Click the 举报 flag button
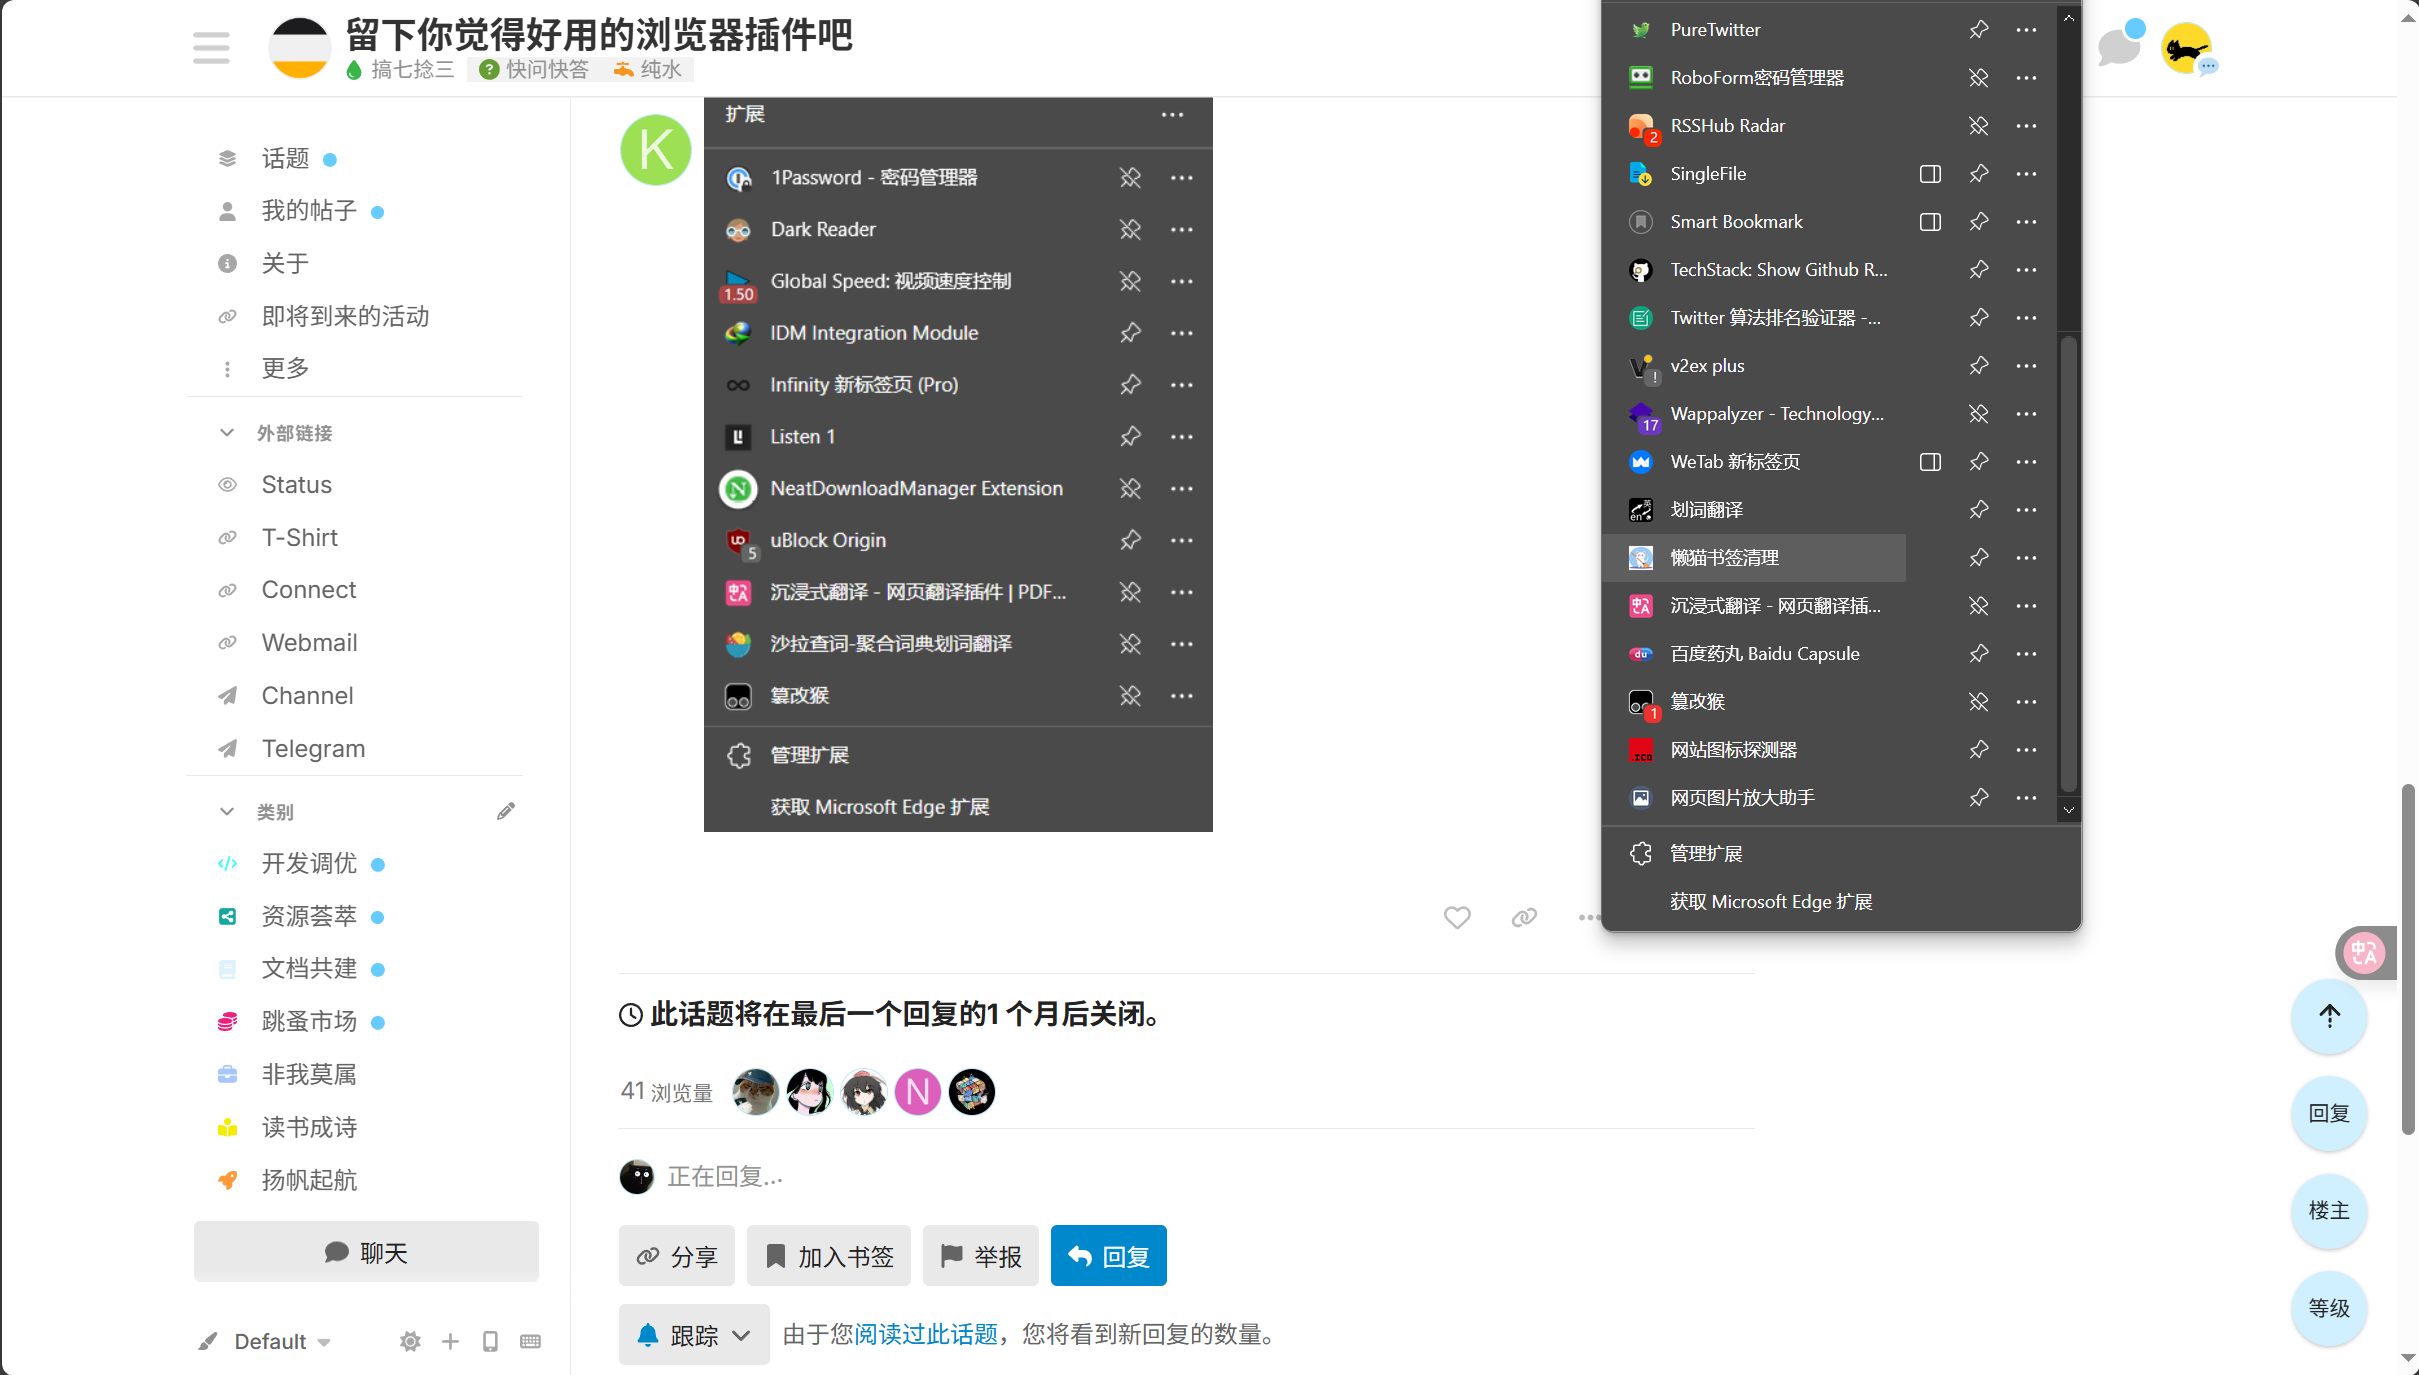Viewport: 2419px width, 1375px height. [980, 1256]
